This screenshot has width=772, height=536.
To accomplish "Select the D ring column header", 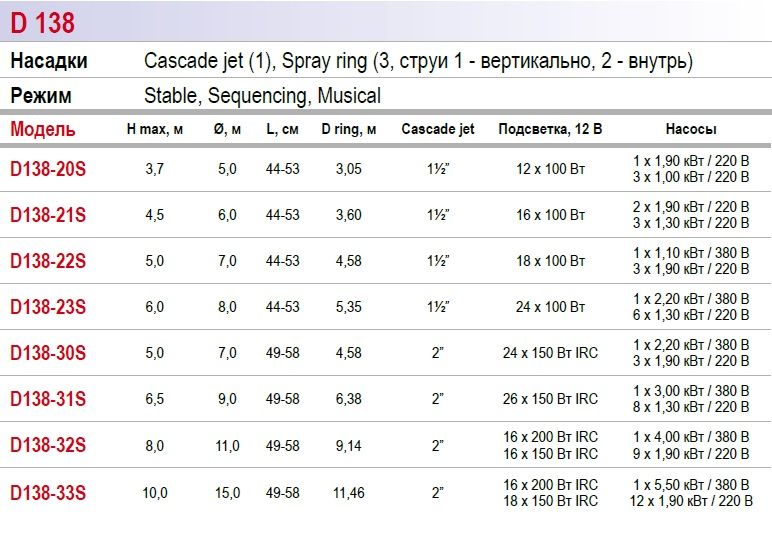I will (x=348, y=129).
